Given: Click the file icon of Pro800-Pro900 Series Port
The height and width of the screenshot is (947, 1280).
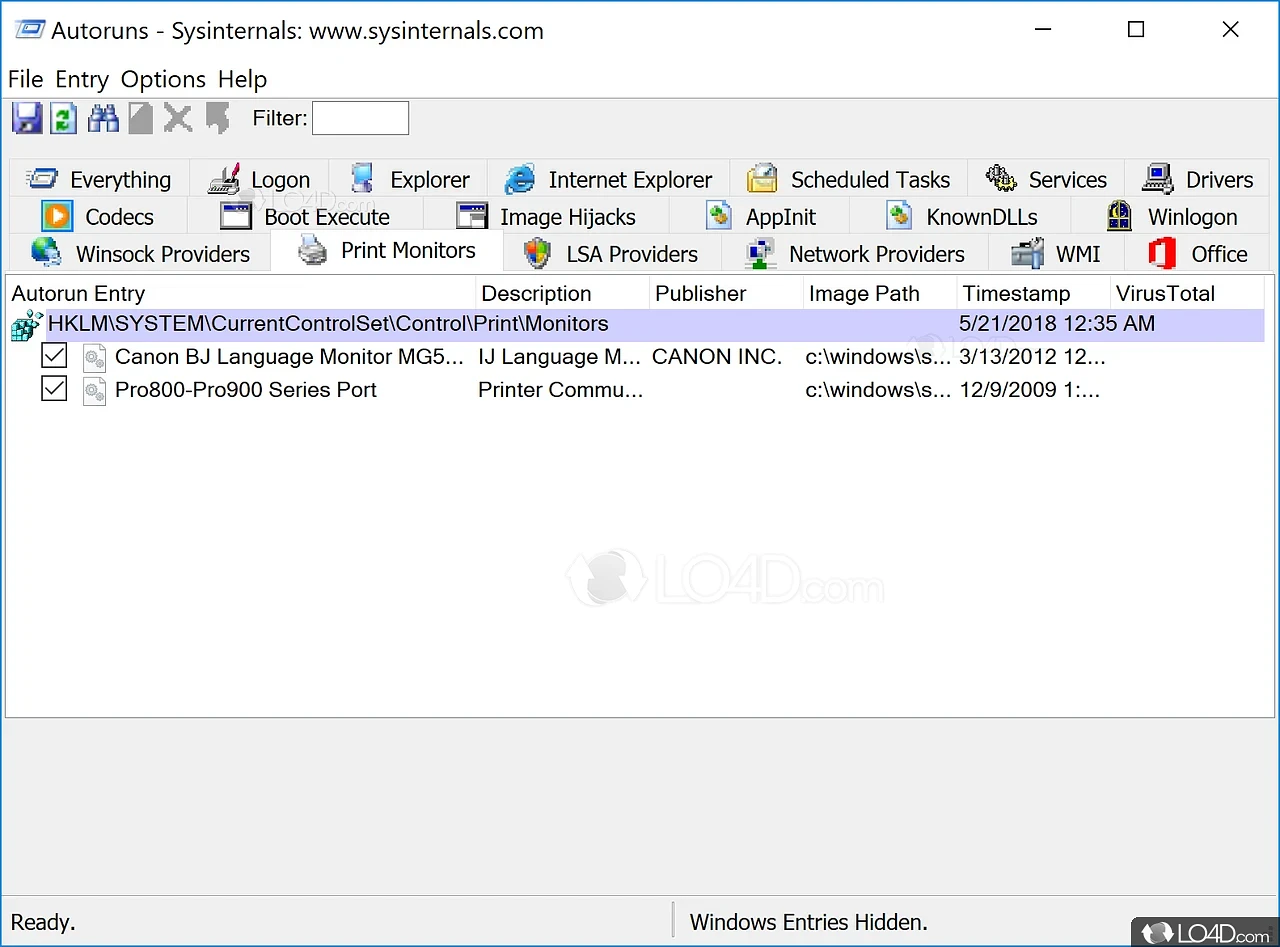Looking at the screenshot, I should [94, 390].
